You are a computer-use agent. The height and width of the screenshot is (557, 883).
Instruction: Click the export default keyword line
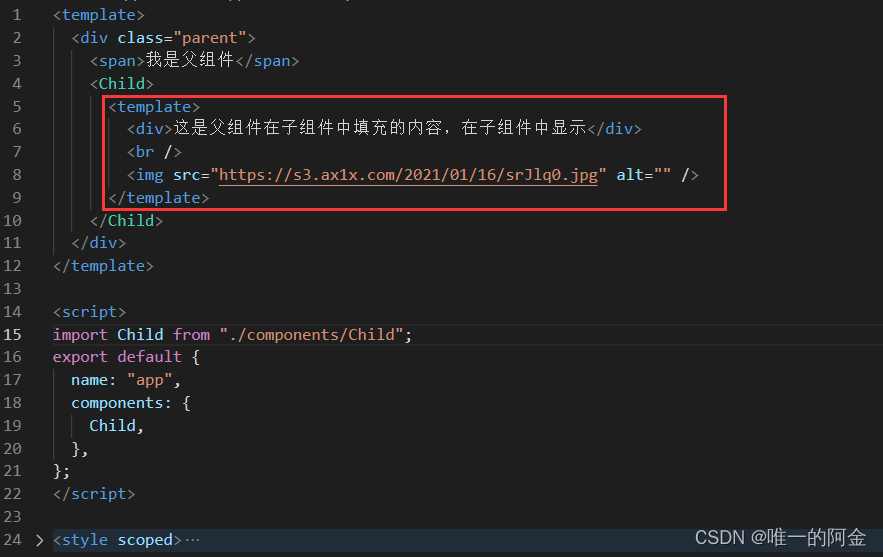tap(126, 357)
